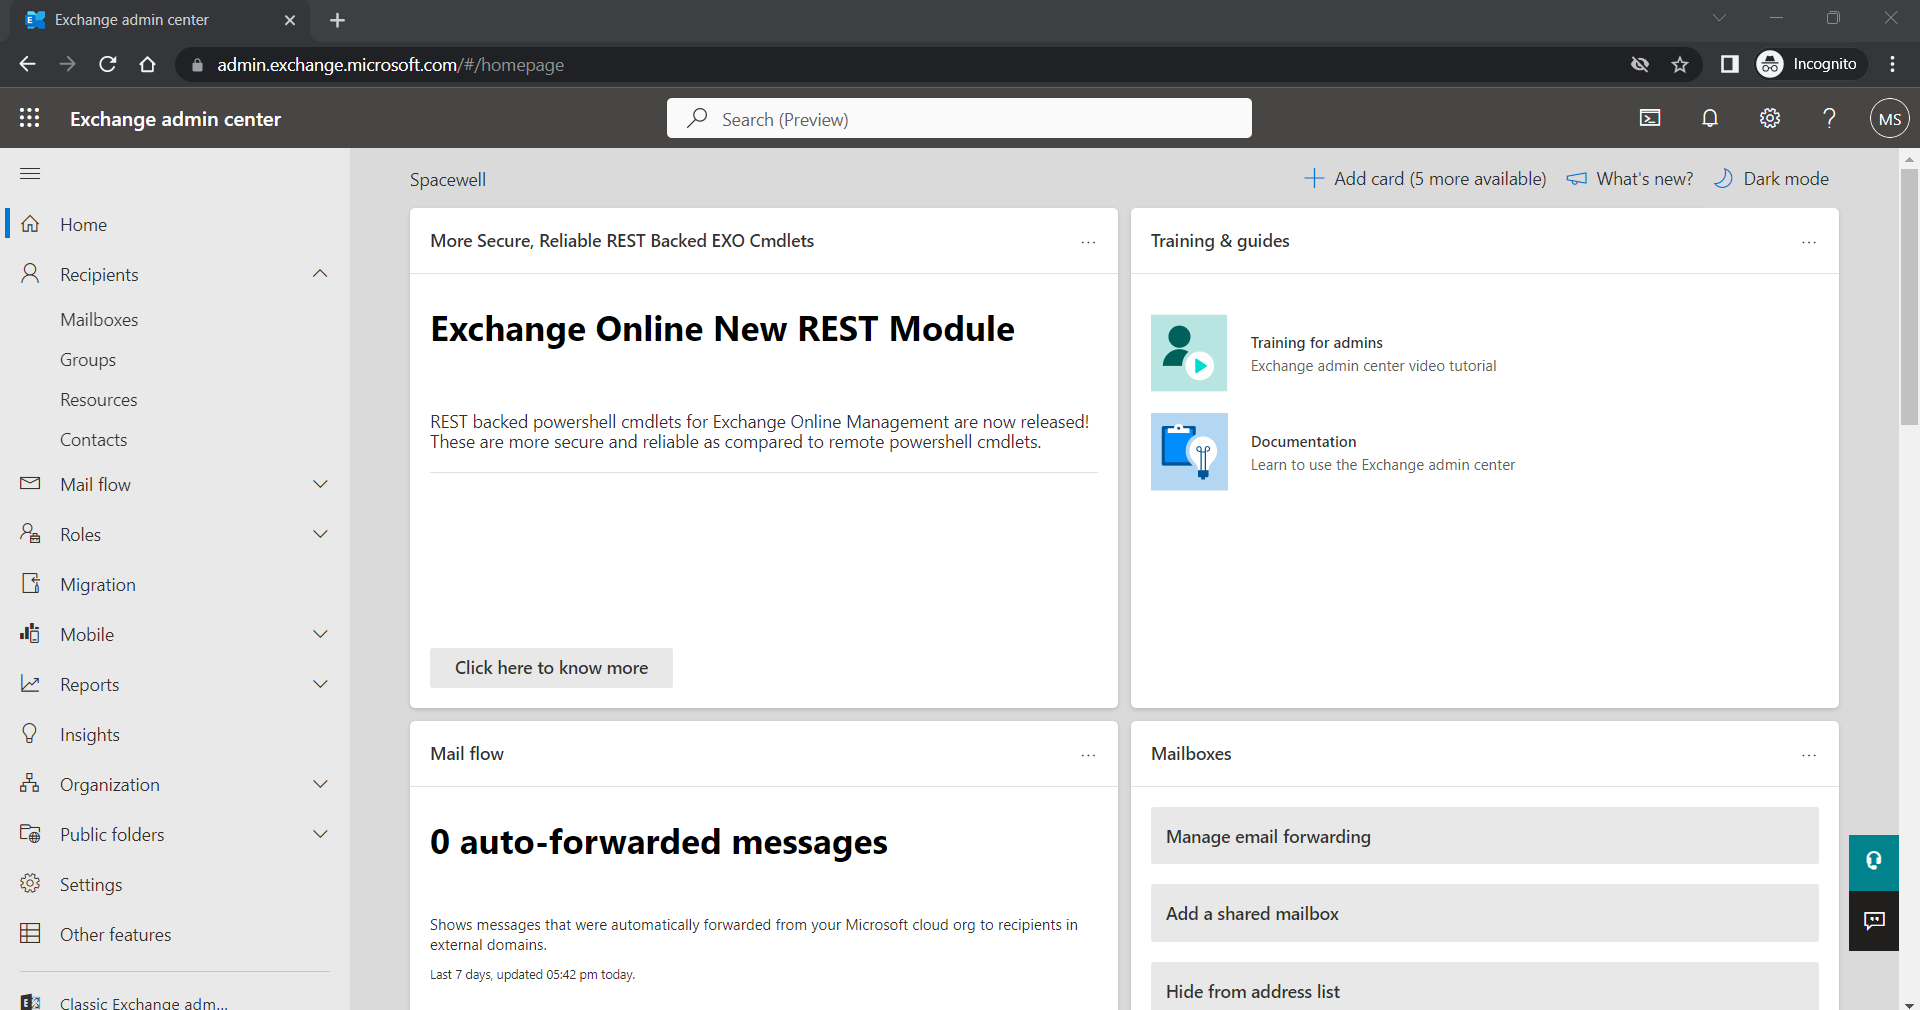Collapse navigation with hamburger icon
Image resolution: width=1920 pixels, height=1010 pixels.
[x=30, y=174]
